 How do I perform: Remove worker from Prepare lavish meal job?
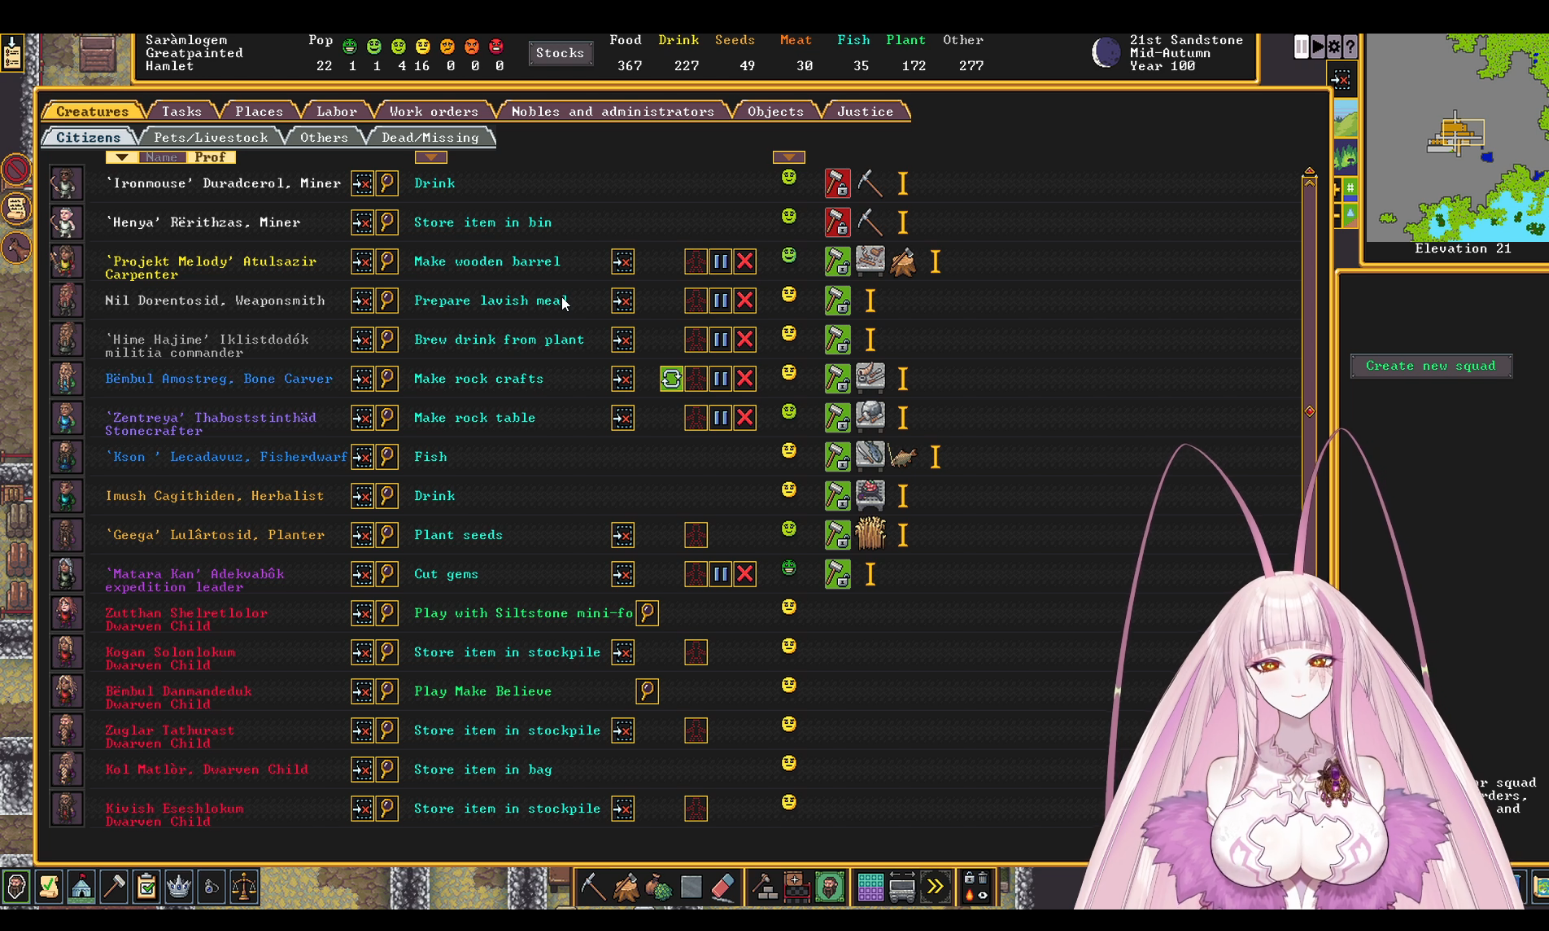tap(696, 300)
